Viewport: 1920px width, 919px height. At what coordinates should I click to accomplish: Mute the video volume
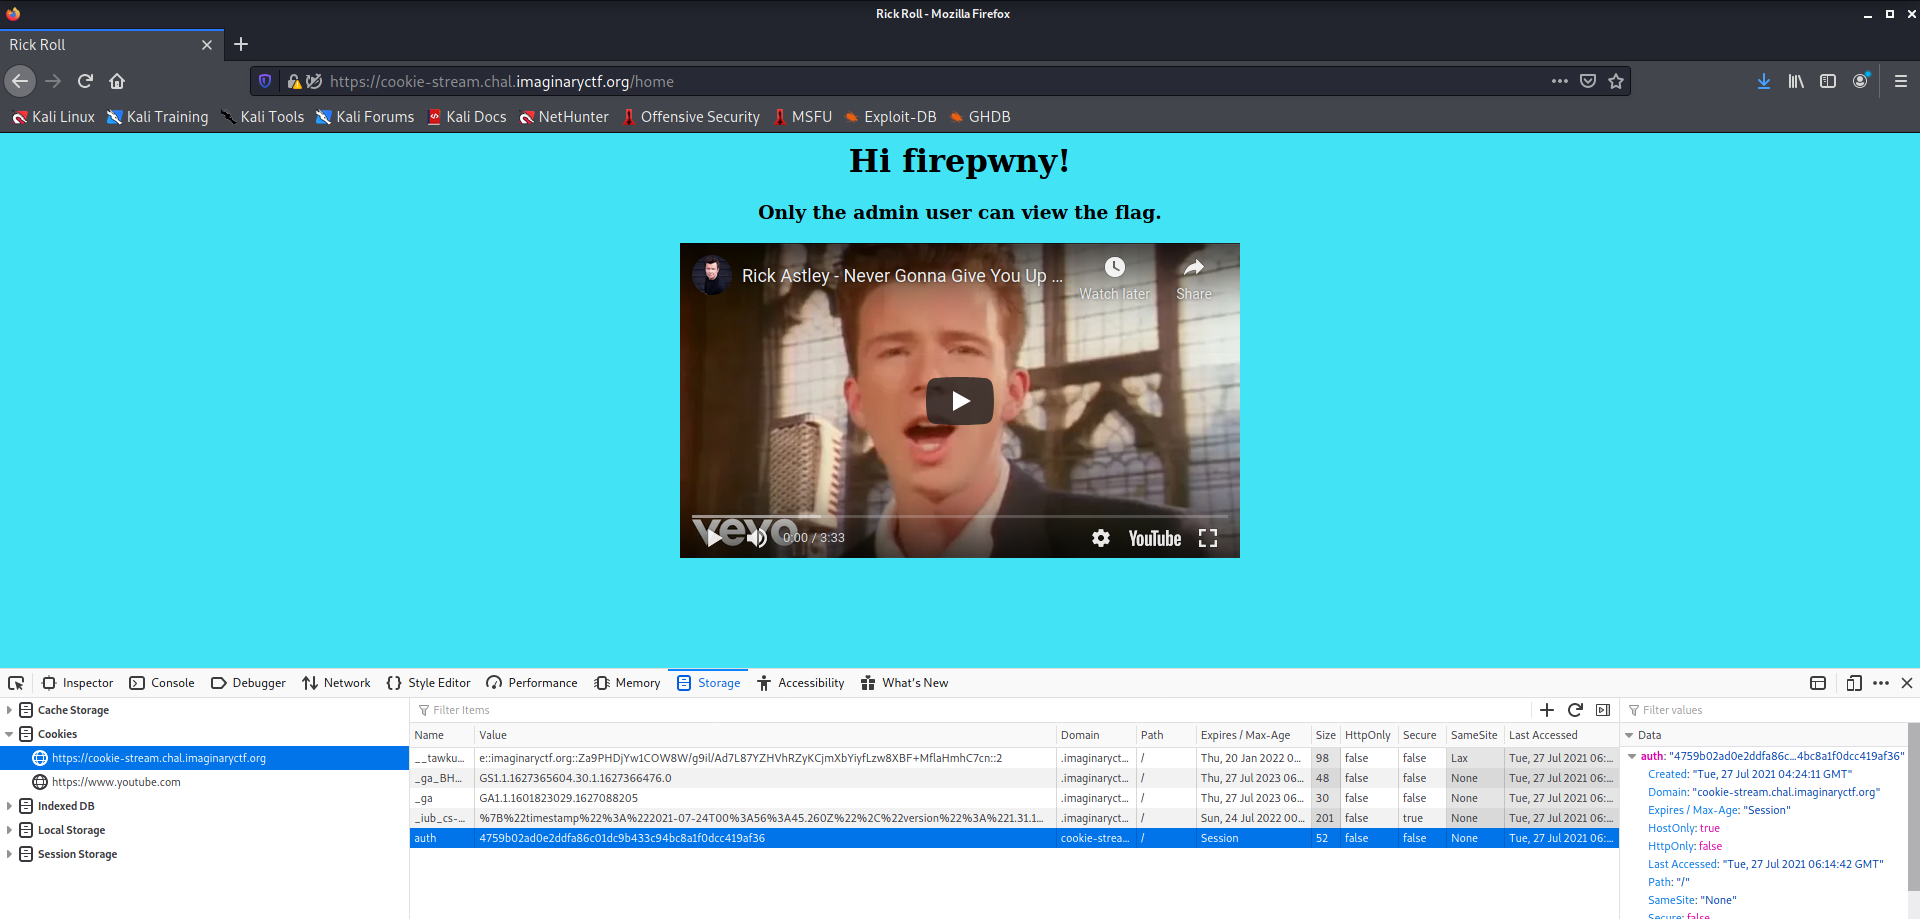coord(757,538)
